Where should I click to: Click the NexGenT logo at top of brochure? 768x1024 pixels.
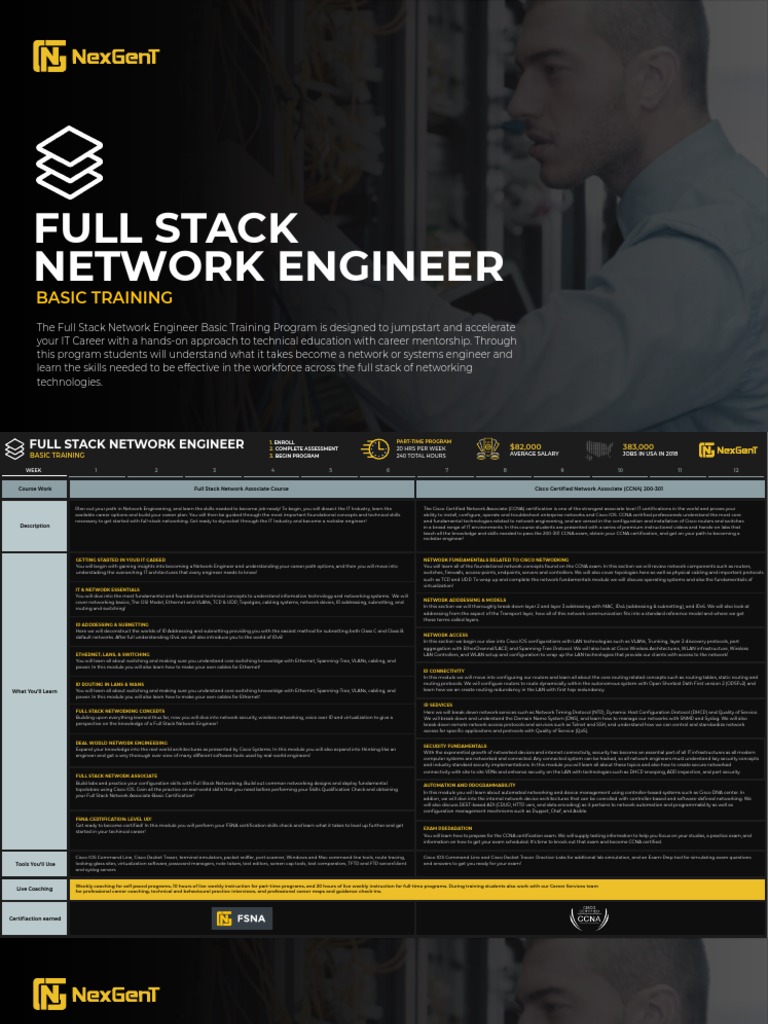pos(96,56)
